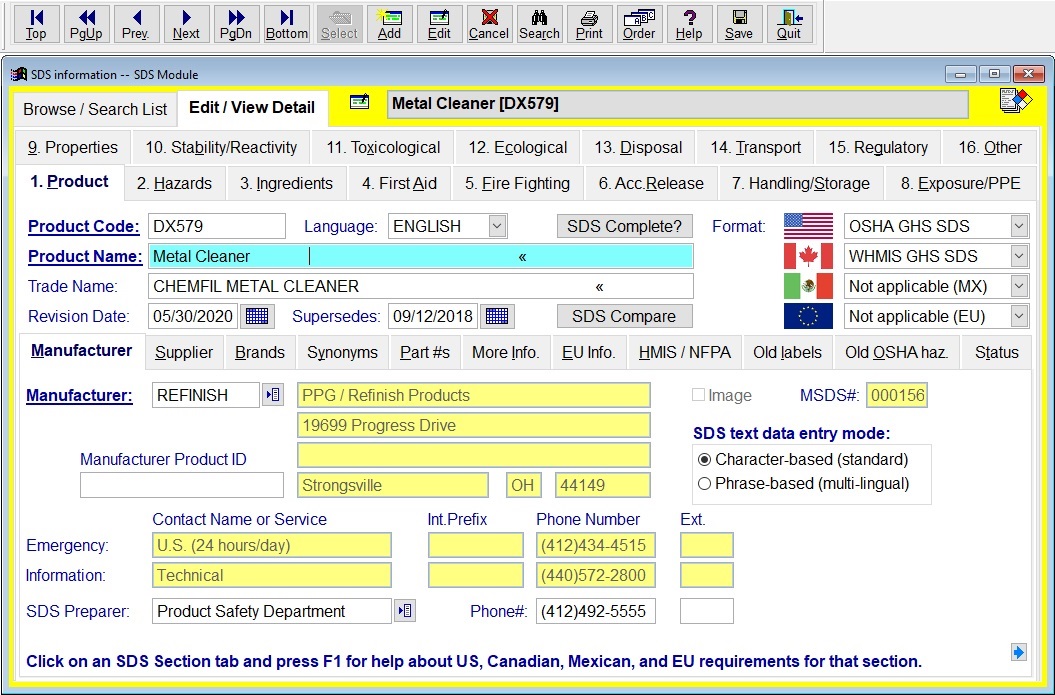Screen dimensions: 1055x695
Task: Switch to Browse / Search List tab
Action: 95,109
